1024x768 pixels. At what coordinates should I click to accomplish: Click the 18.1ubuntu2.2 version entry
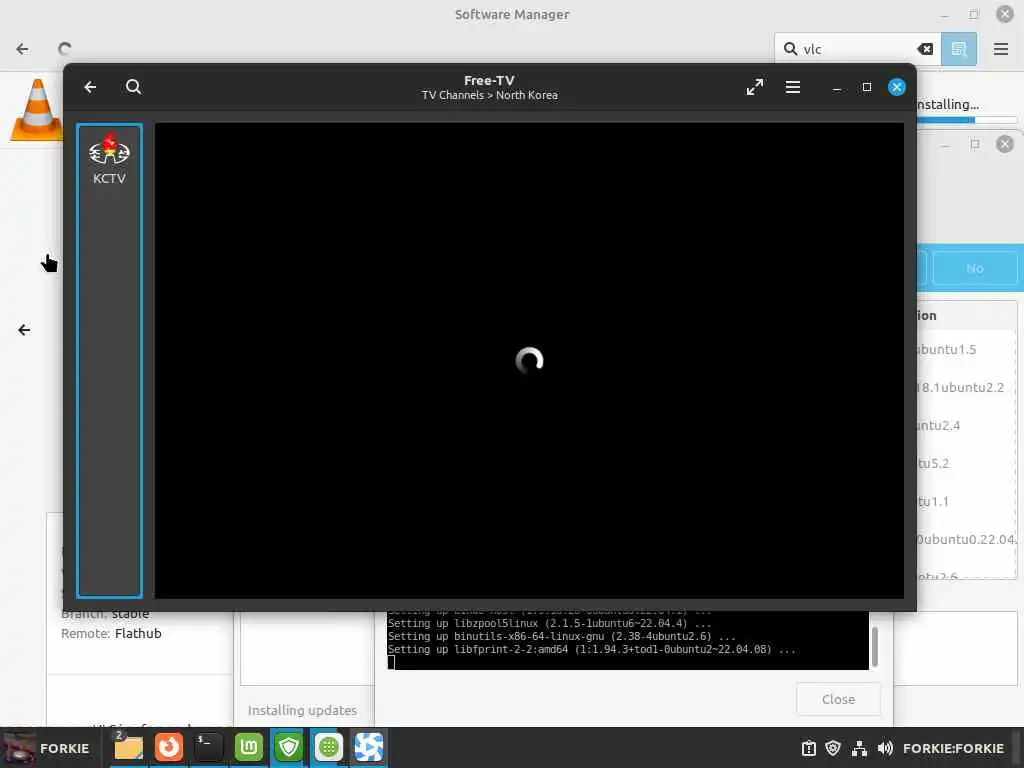tap(960, 387)
